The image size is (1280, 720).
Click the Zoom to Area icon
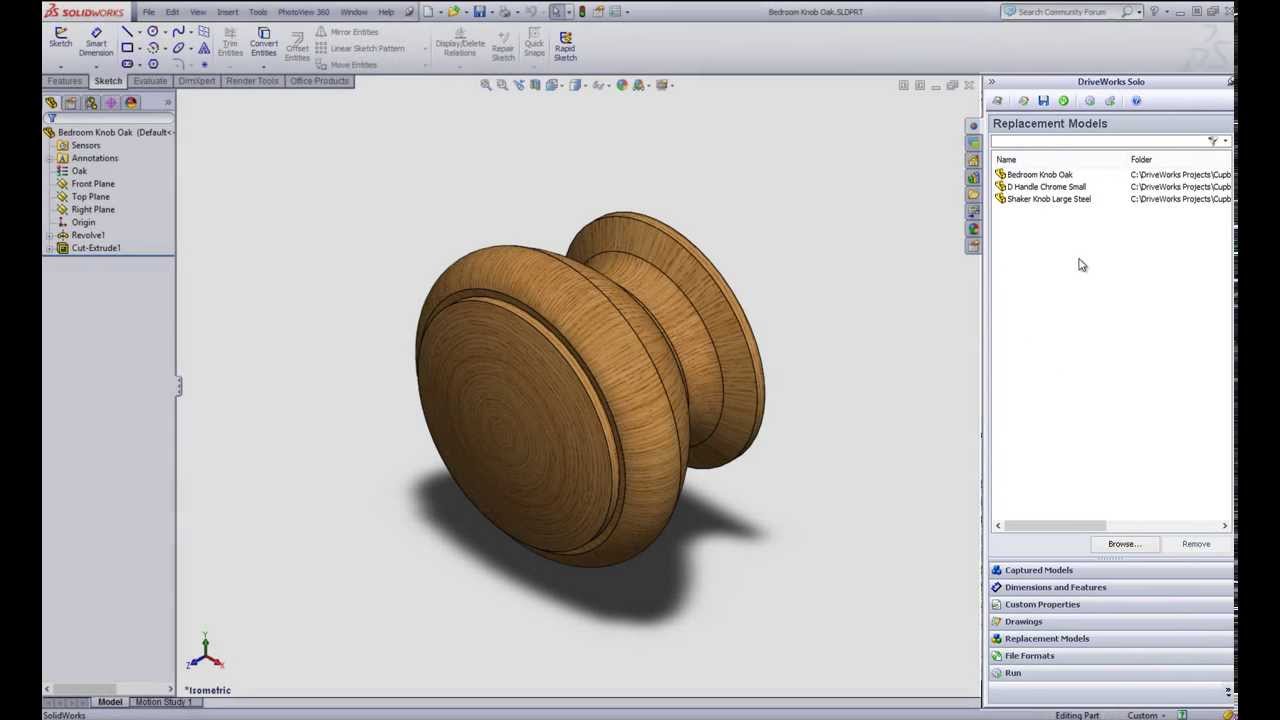[x=503, y=85]
